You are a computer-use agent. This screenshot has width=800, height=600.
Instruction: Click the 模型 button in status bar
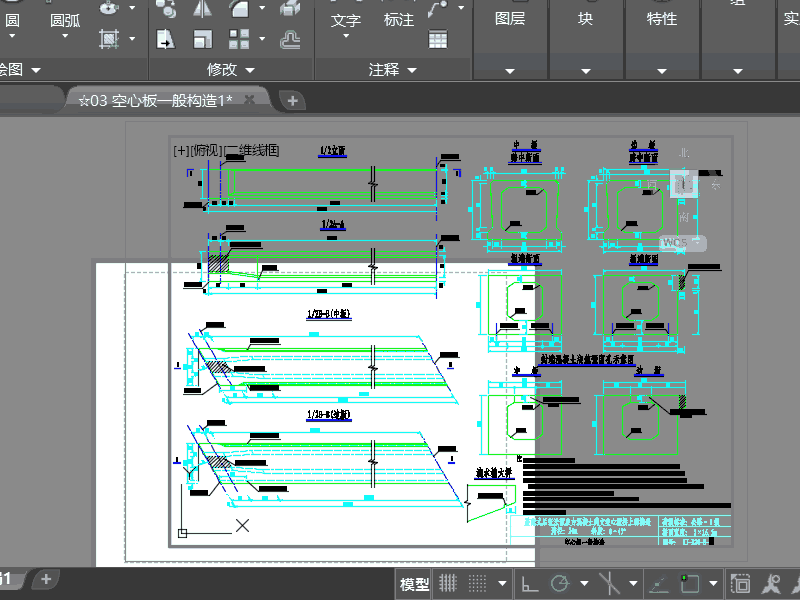[x=414, y=584]
